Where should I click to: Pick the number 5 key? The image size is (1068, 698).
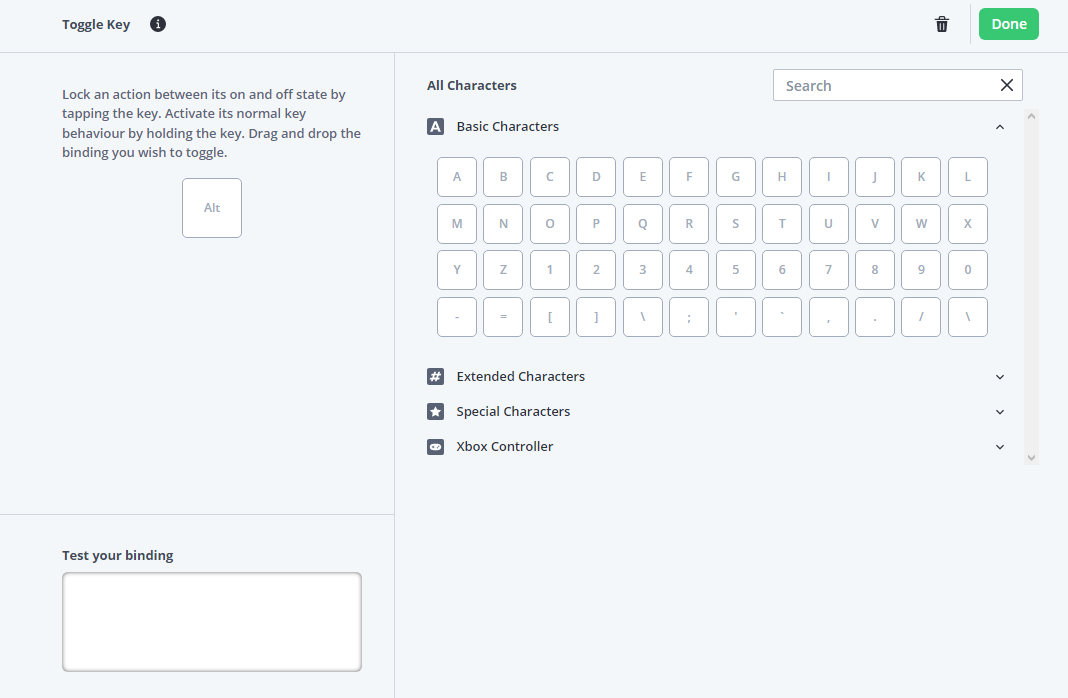pyautogui.click(x=736, y=270)
